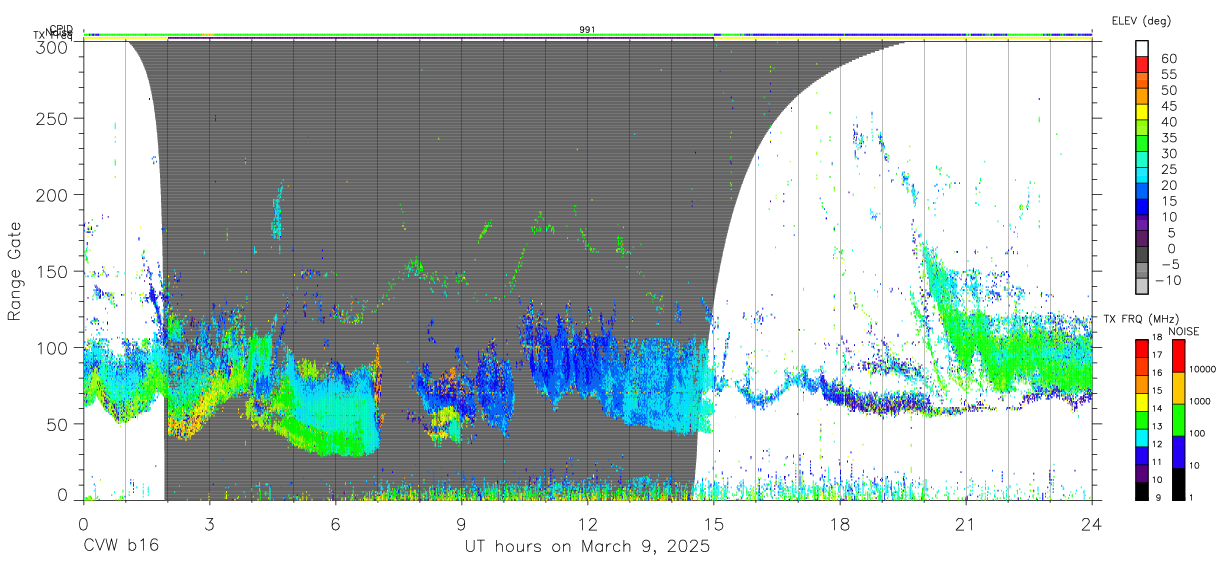The width and height of the screenshot is (1228, 567).
Task: Click the white top swatch of the elevation scale
Action: (1142, 47)
